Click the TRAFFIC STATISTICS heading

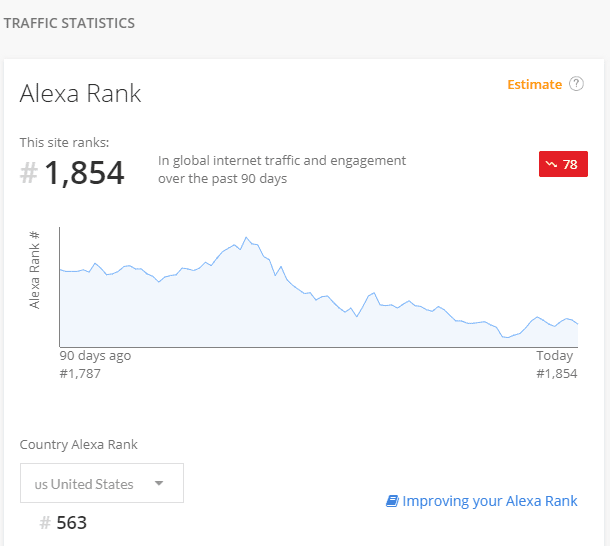coord(69,23)
